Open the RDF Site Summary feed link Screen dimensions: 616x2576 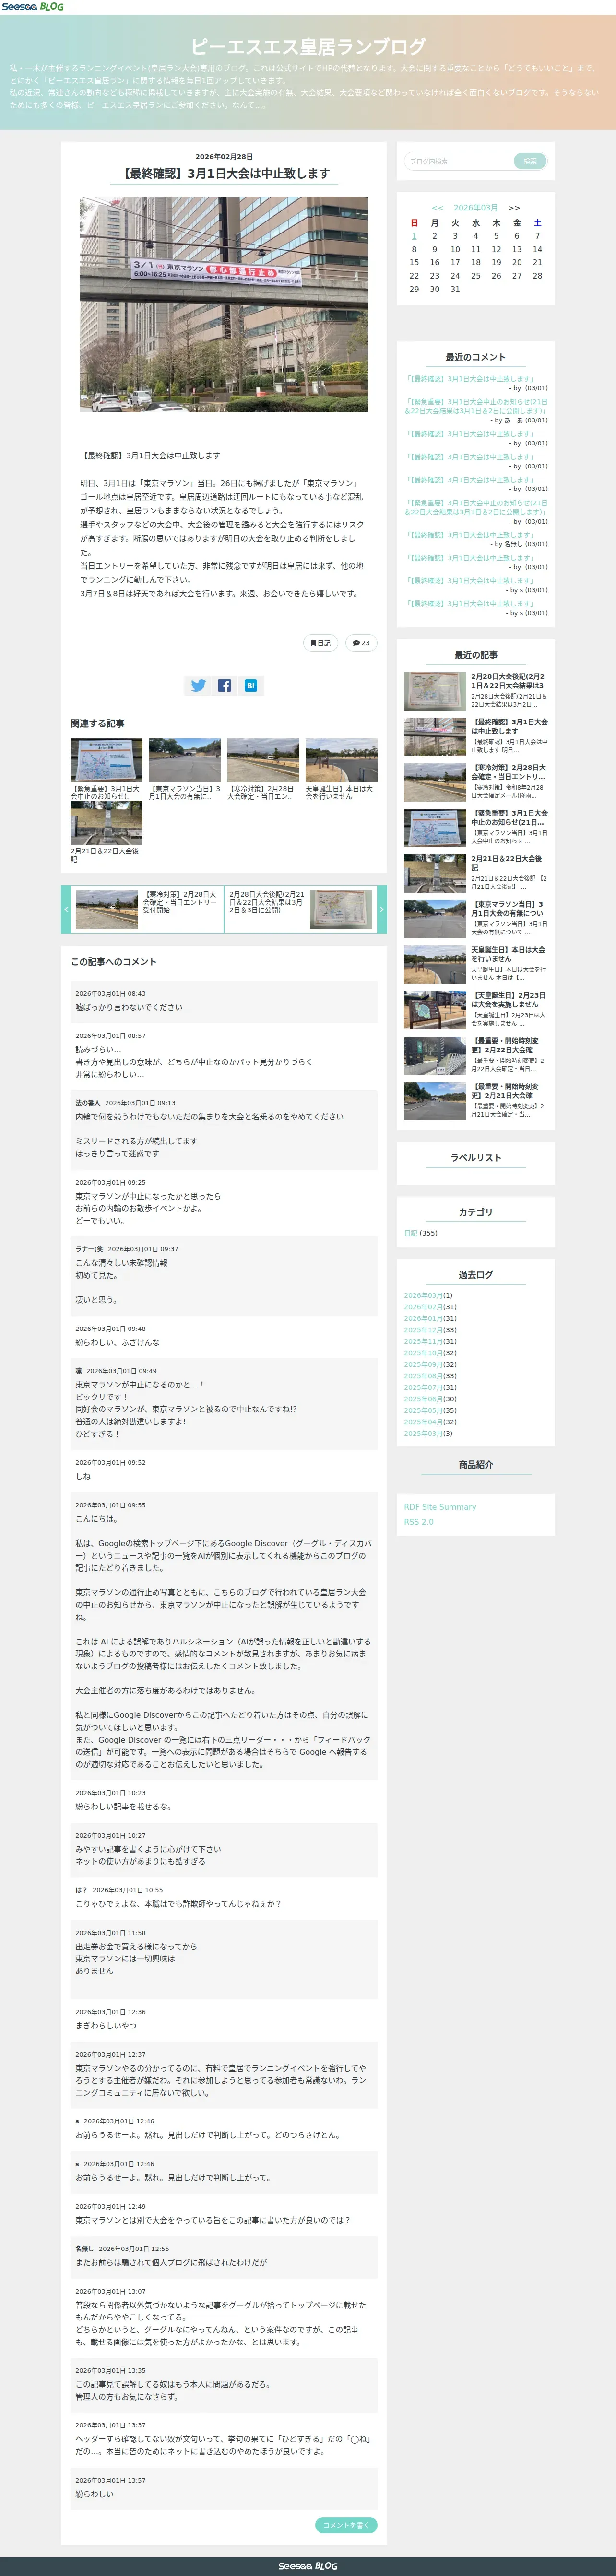click(x=440, y=1507)
